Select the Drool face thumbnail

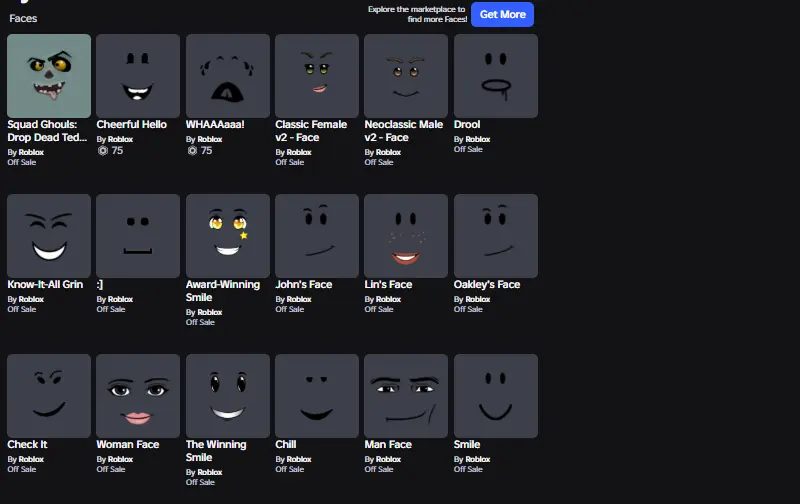click(x=495, y=76)
